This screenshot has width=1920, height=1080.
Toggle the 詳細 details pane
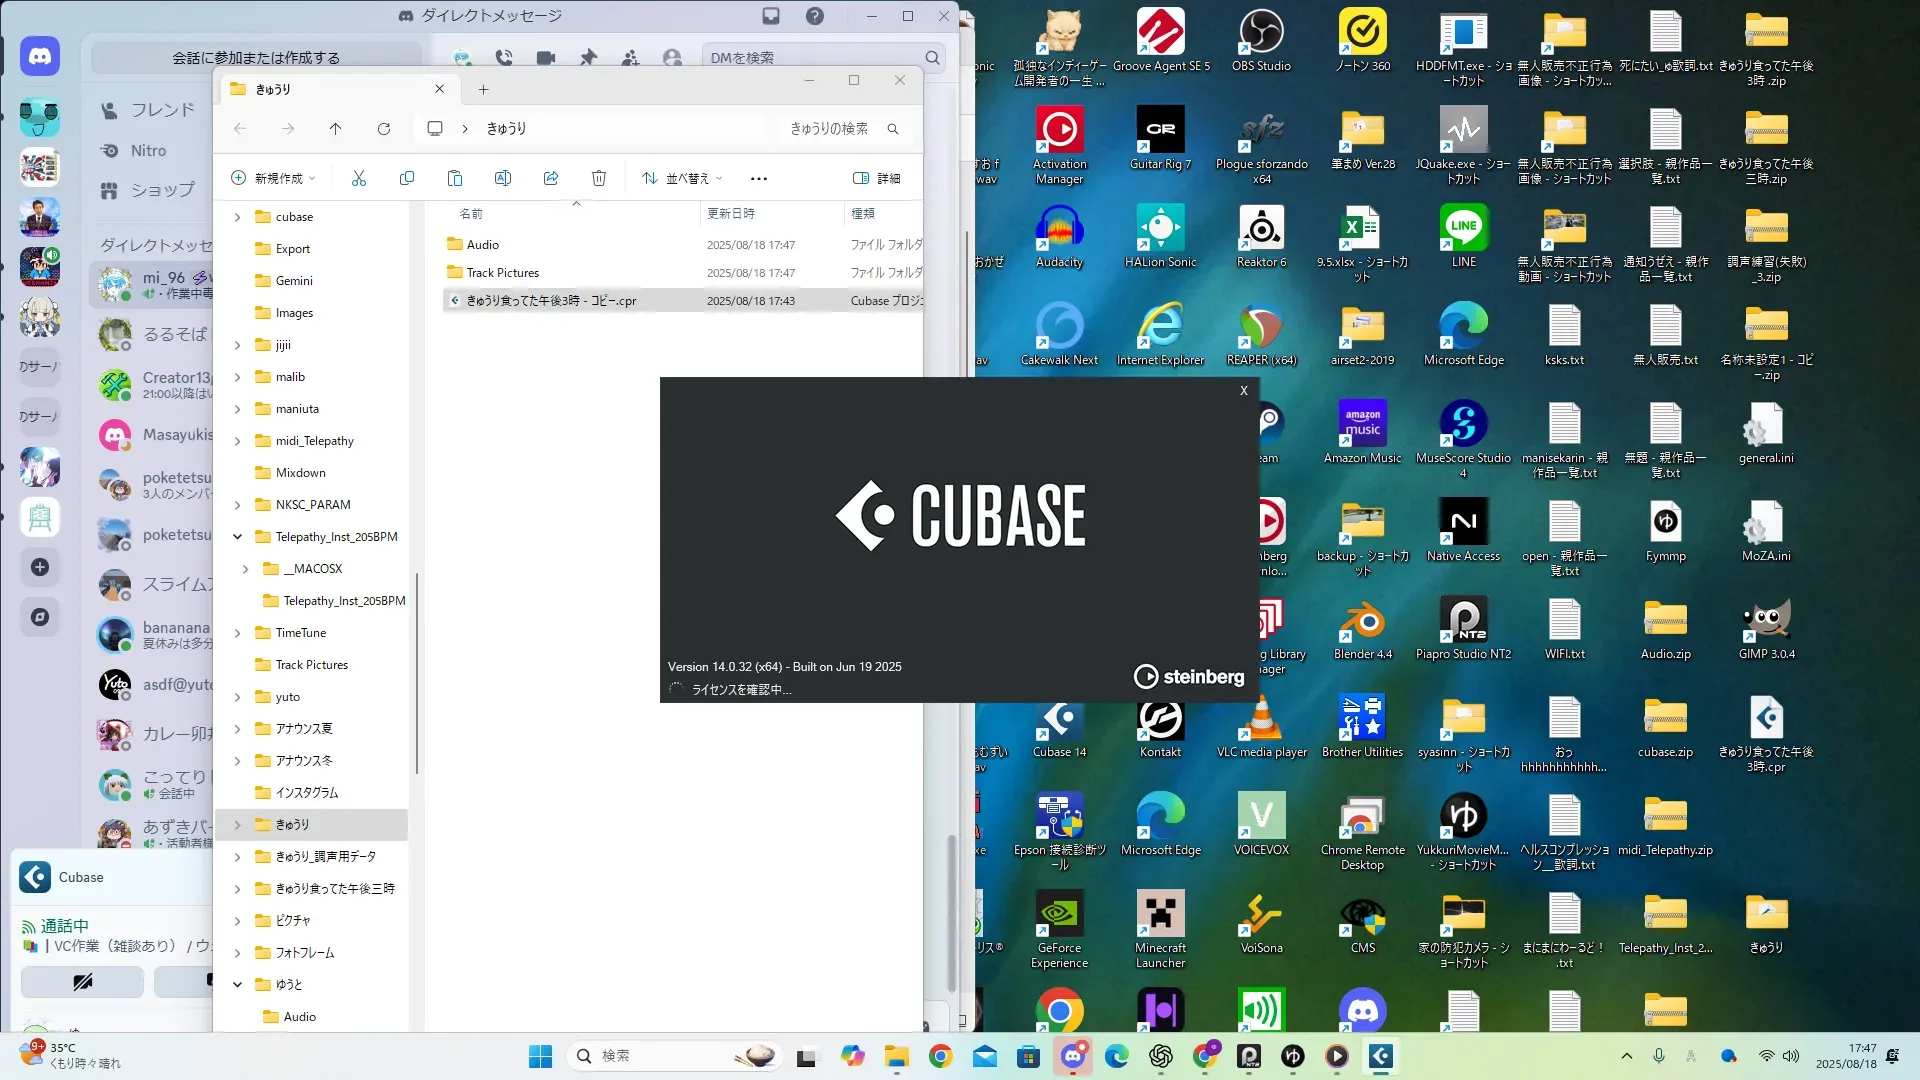tap(876, 178)
